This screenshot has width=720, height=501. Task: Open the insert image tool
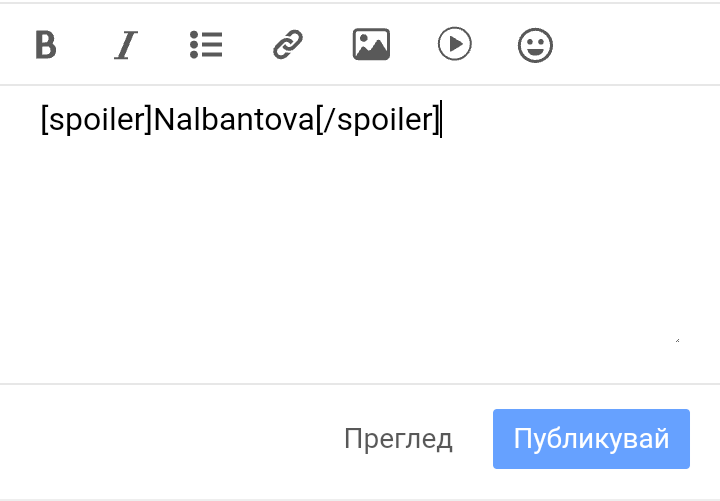point(371,45)
